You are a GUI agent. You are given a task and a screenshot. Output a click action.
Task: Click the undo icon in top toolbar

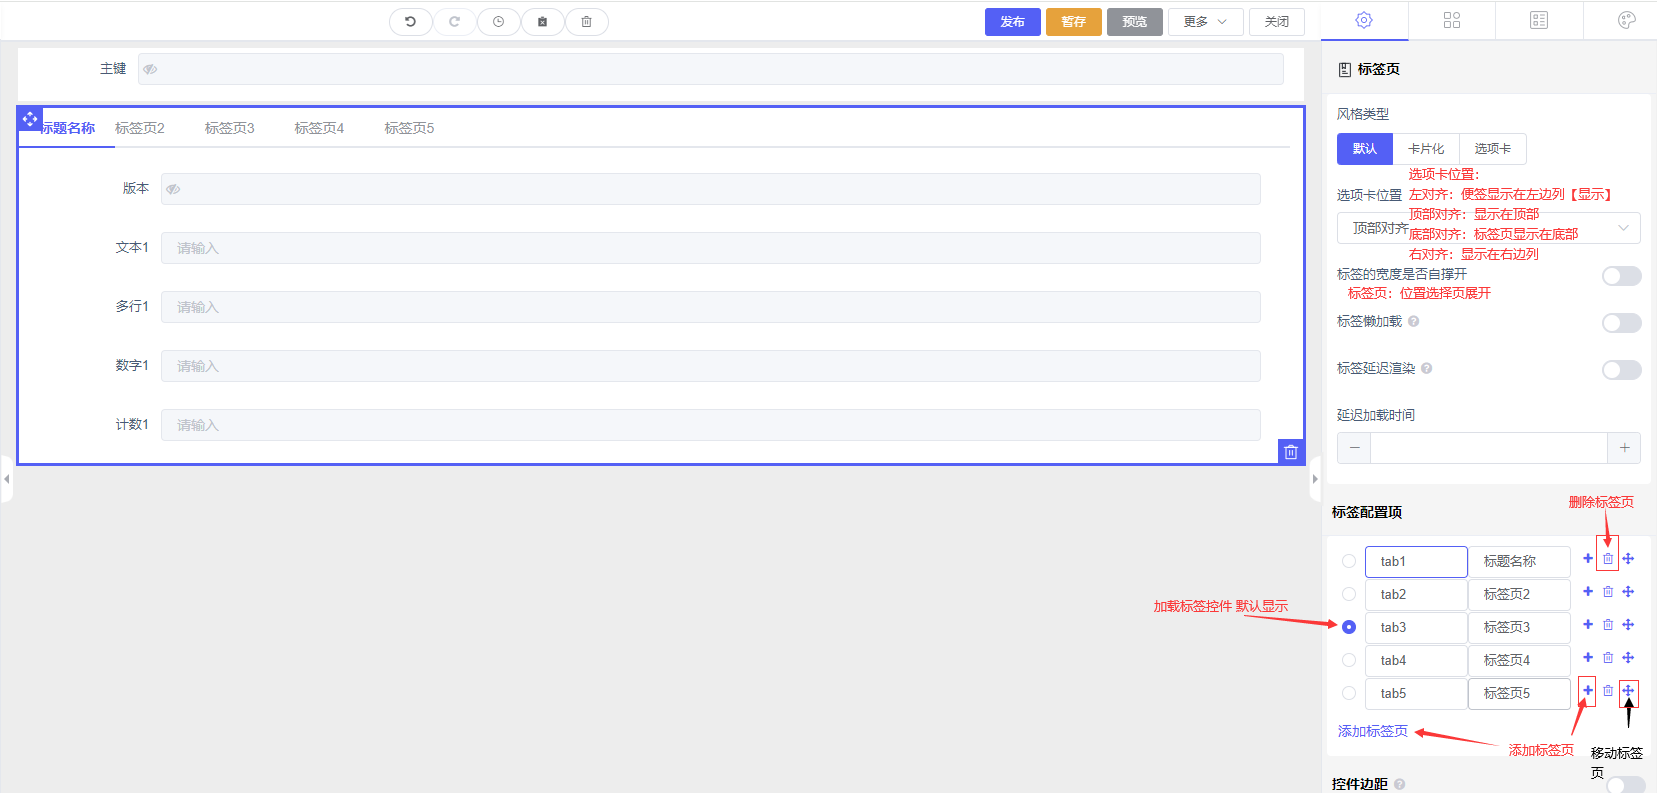(x=410, y=21)
